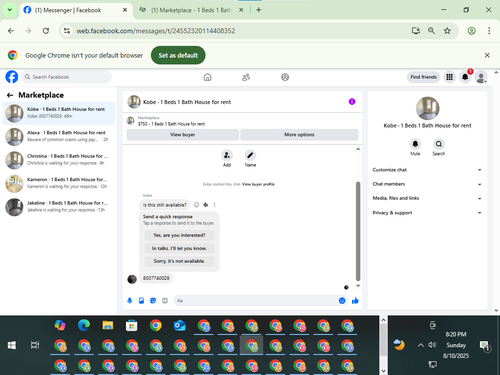This screenshot has width=500, height=375.
Task: Open the account profile avatar menu
Action: point(481,77)
